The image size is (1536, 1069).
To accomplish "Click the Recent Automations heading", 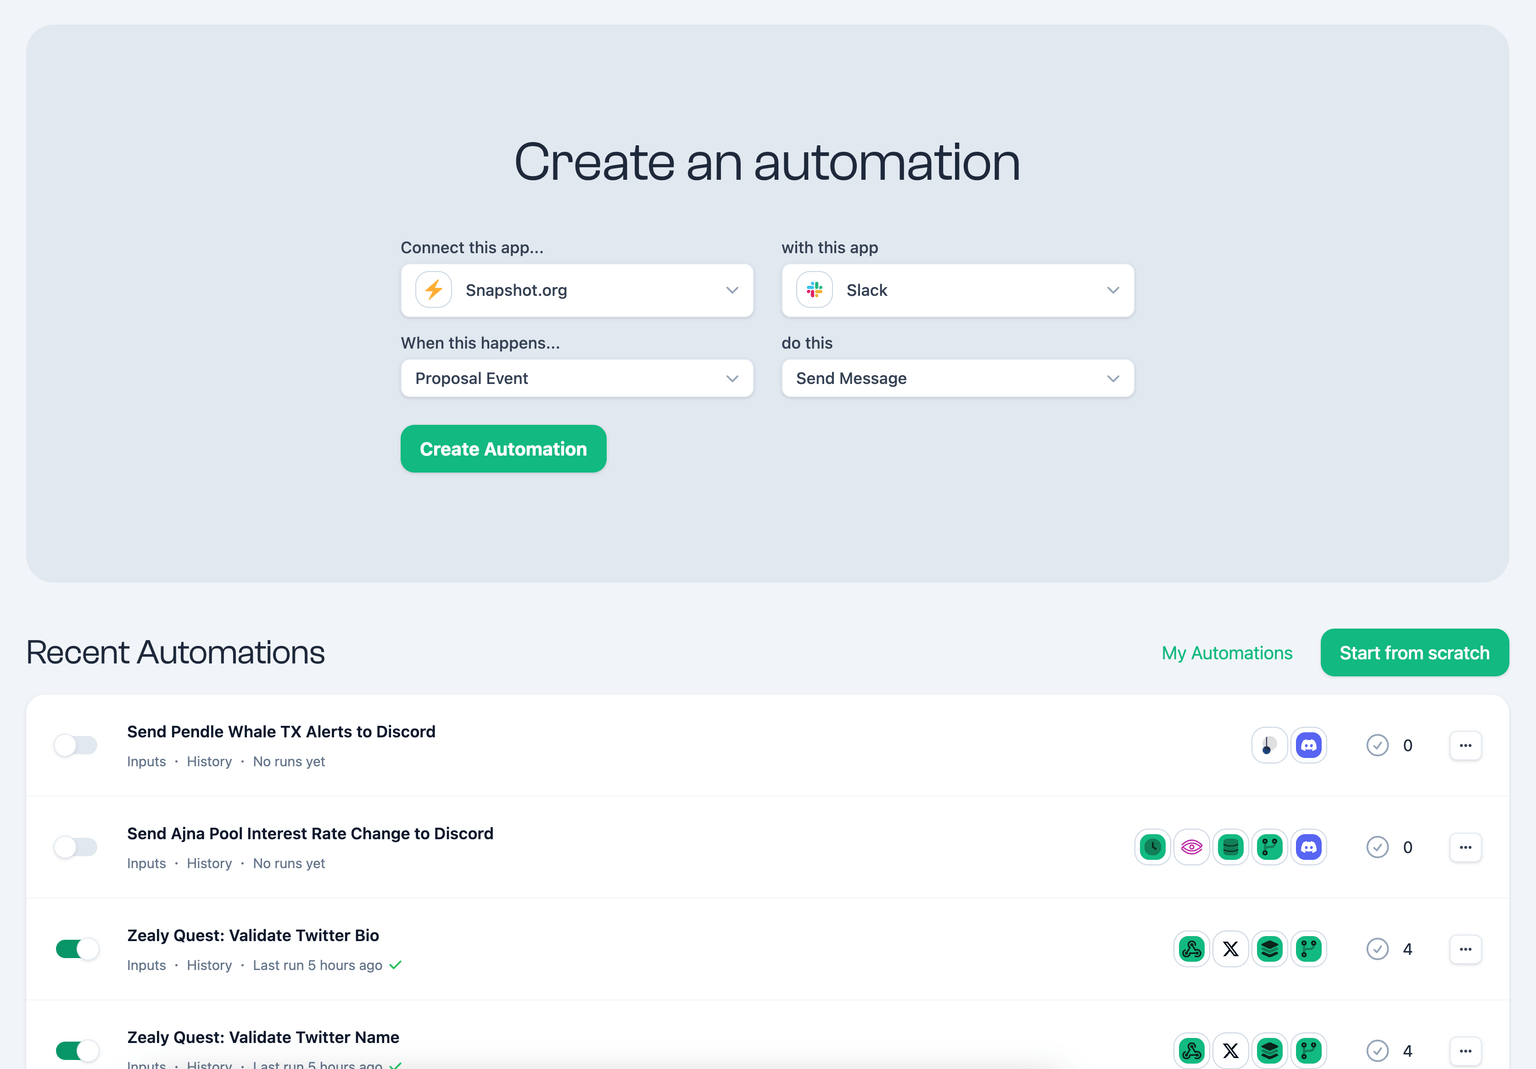I will coord(176,653).
